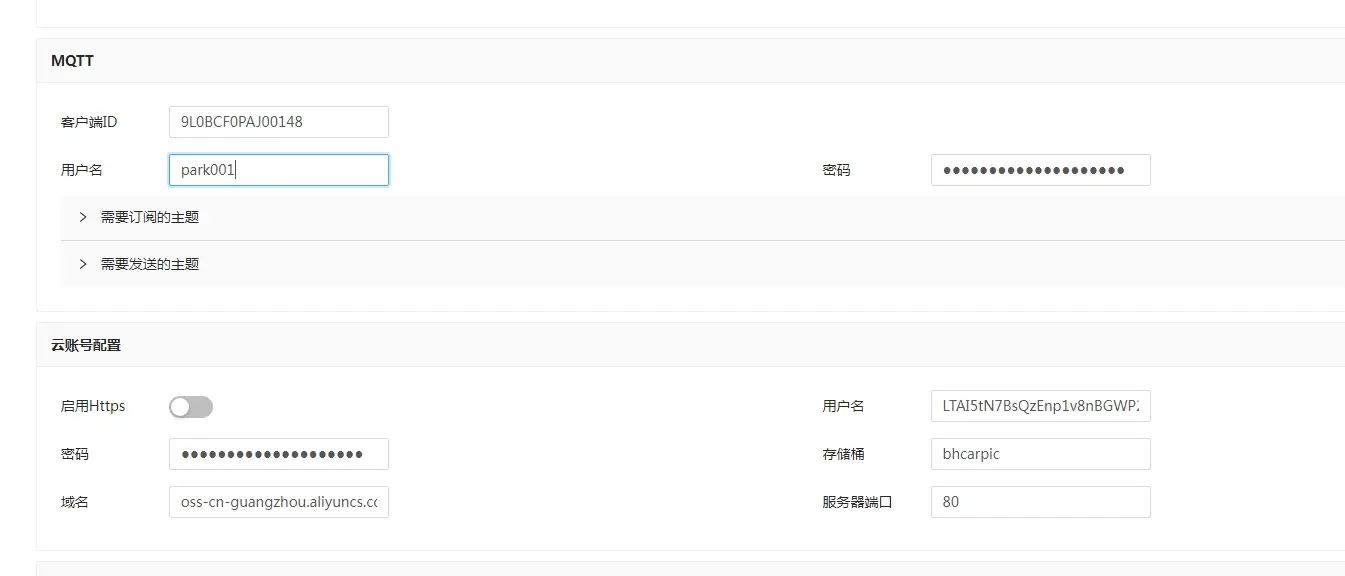The image size is (1345, 576).
Task: Toggle the 启用Https switch
Action: (191, 406)
